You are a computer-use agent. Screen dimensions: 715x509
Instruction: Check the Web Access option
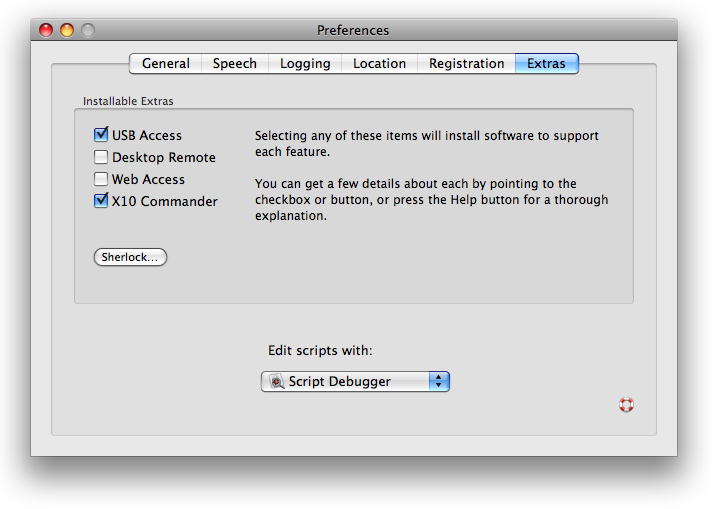(101, 179)
